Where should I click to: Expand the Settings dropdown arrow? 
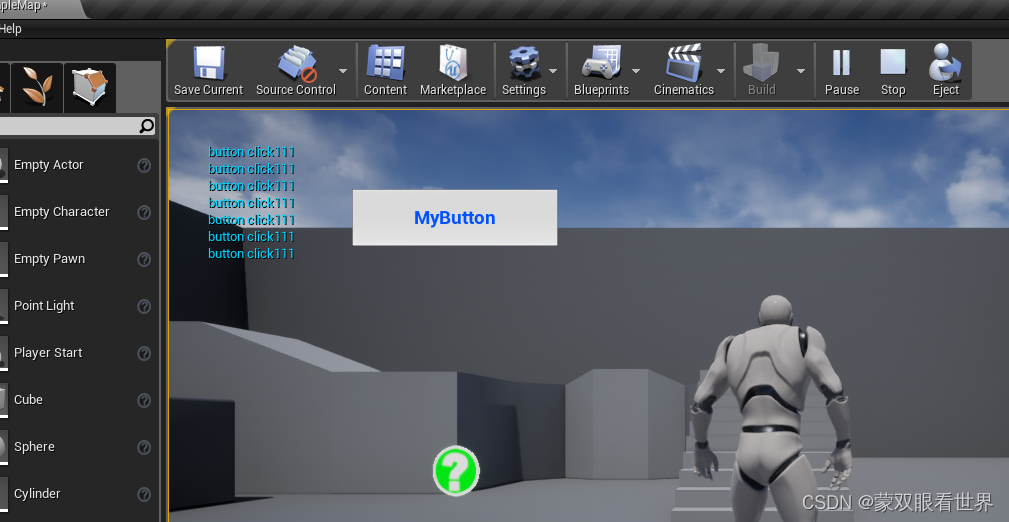[553, 71]
